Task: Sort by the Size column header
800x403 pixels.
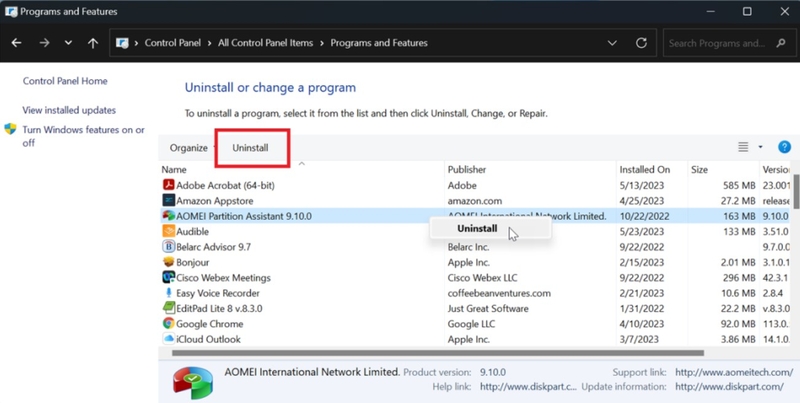Action: (x=699, y=169)
